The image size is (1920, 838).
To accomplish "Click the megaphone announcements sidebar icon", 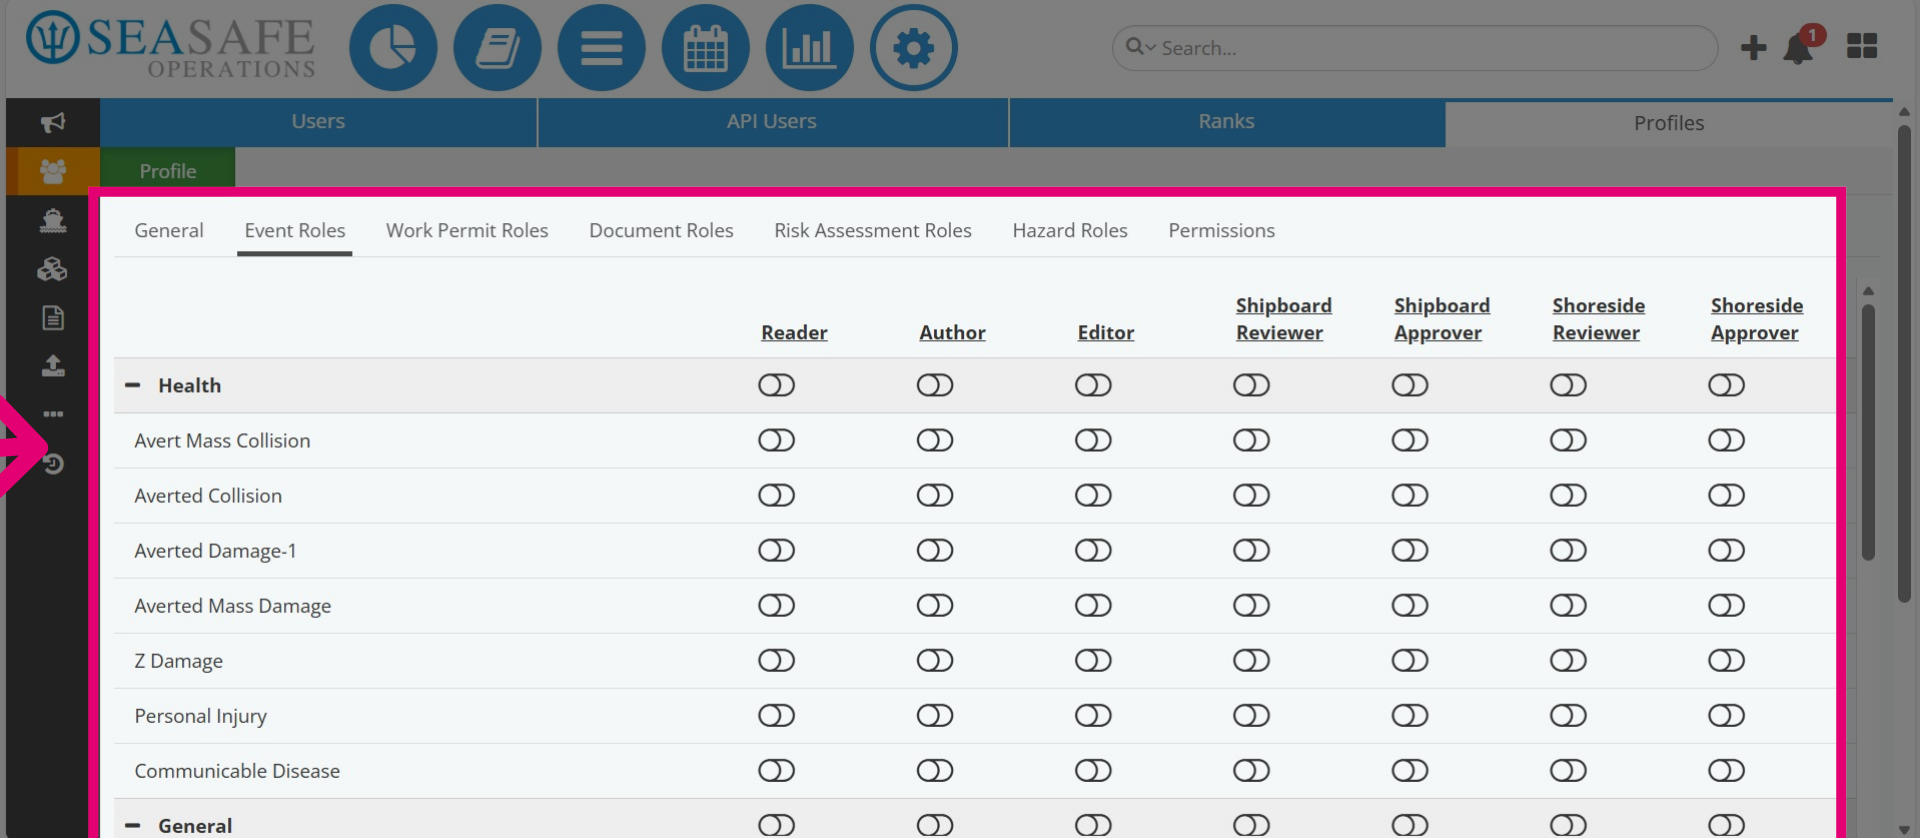I will pos(53,122).
